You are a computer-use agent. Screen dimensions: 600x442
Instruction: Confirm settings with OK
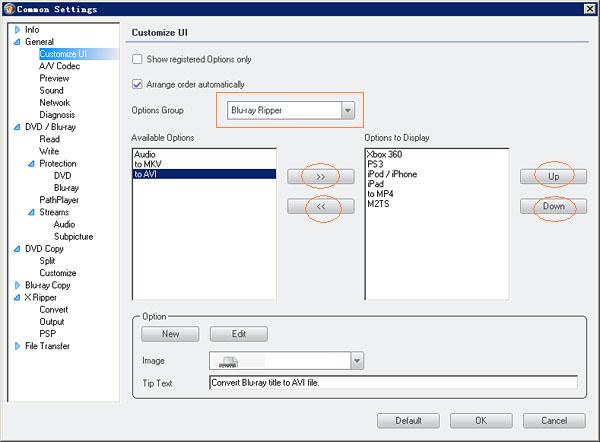click(481, 421)
